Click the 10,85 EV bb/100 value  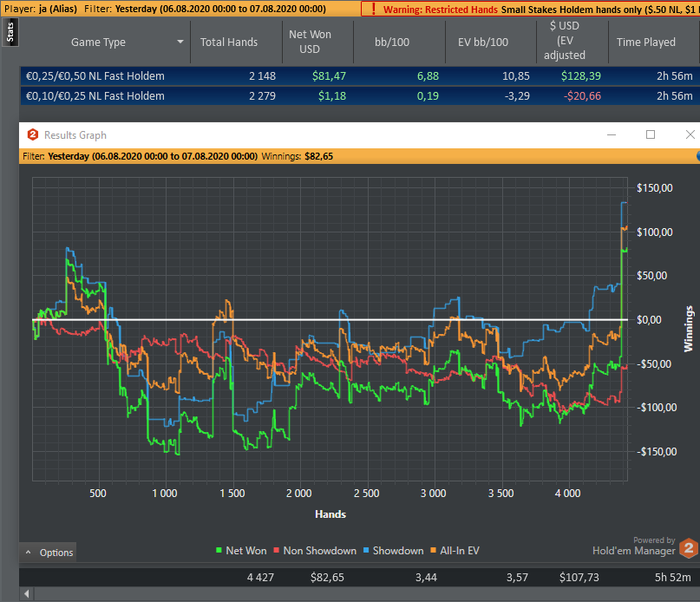[x=516, y=76]
